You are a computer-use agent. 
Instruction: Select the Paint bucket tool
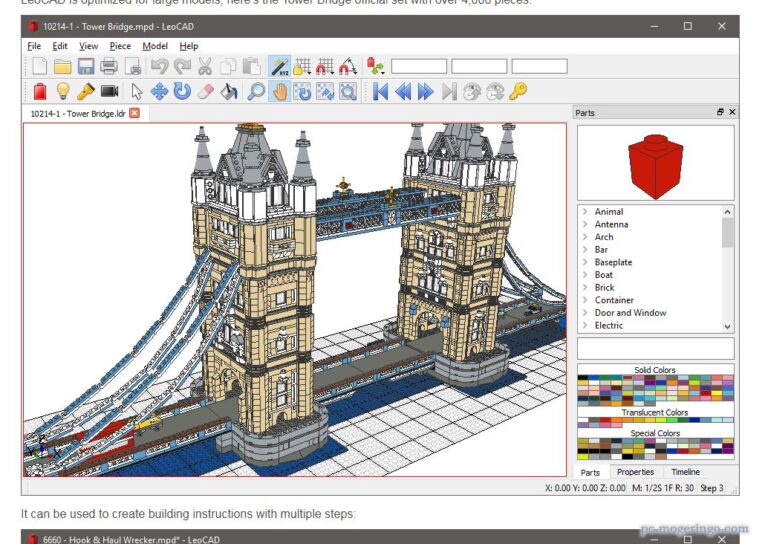point(229,91)
